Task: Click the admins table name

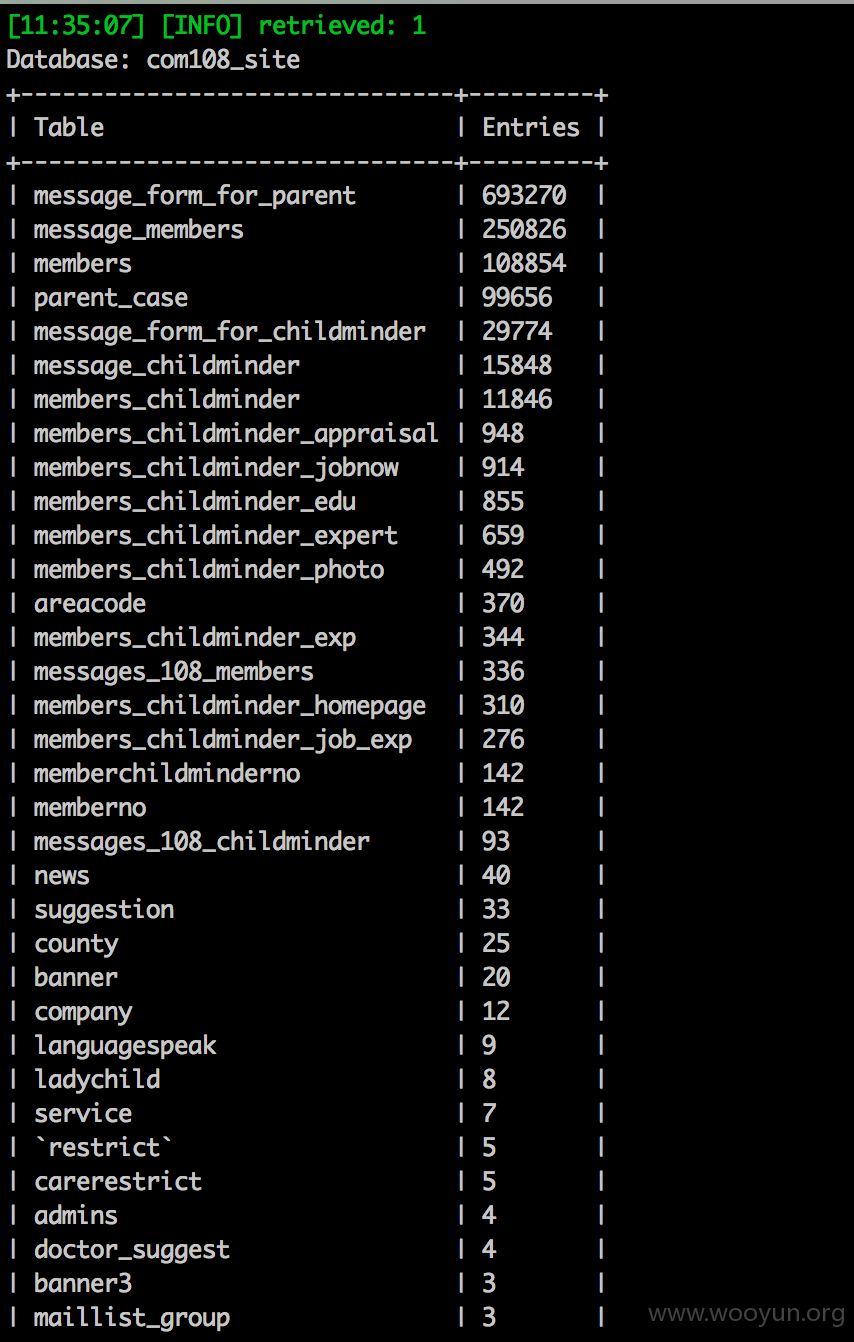Action: coord(76,1215)
